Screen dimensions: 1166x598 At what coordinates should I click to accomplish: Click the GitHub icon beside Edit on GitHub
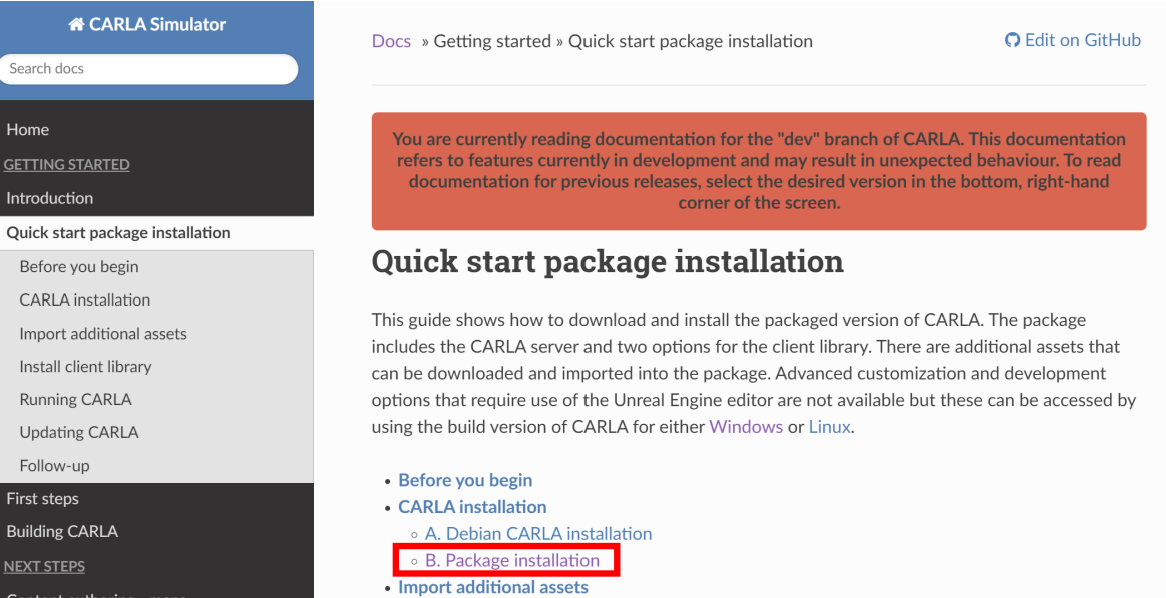1012,40
